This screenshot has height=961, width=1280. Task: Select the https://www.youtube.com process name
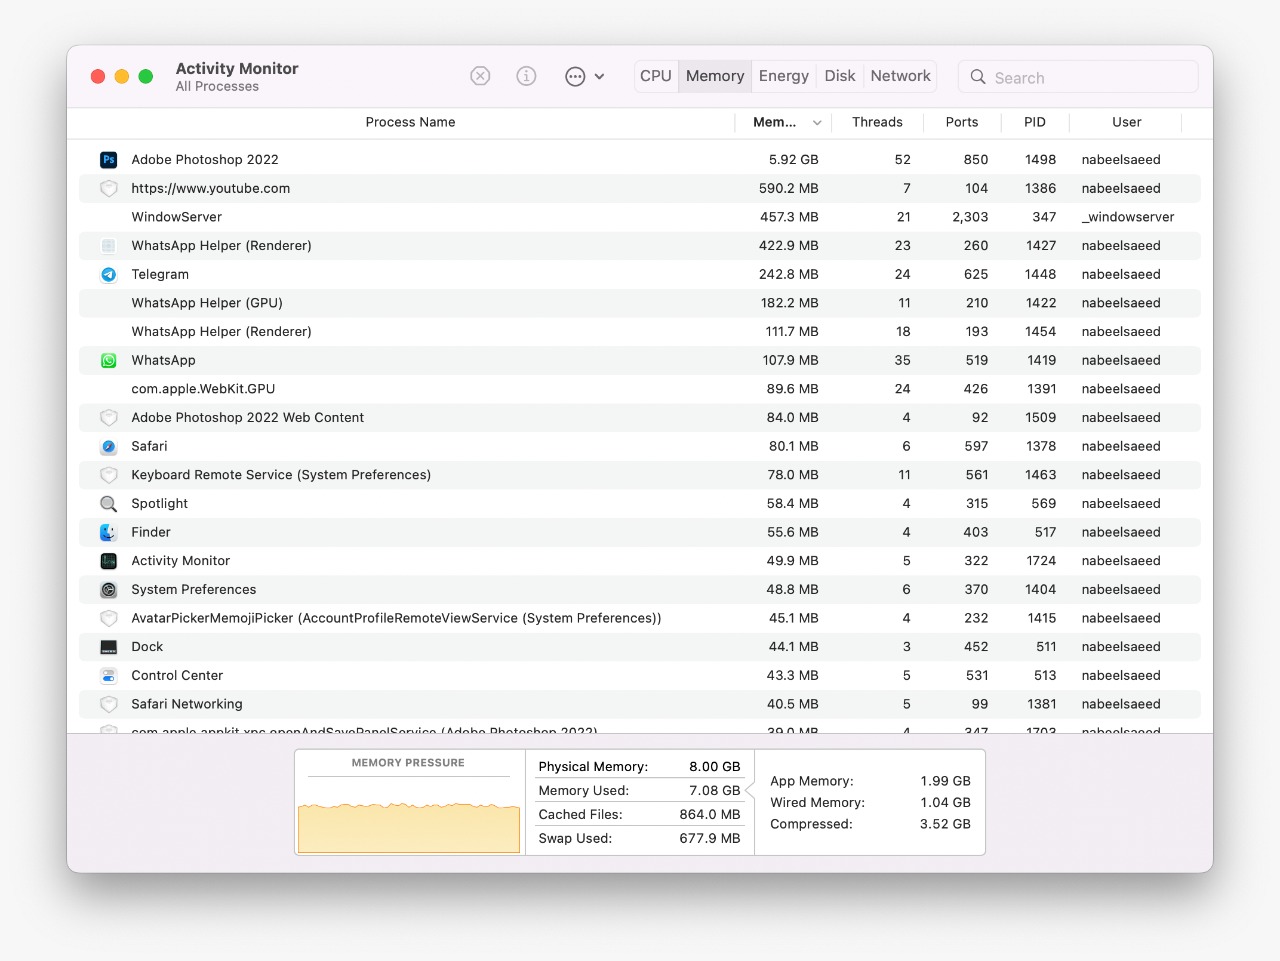[x=211, y=188]
